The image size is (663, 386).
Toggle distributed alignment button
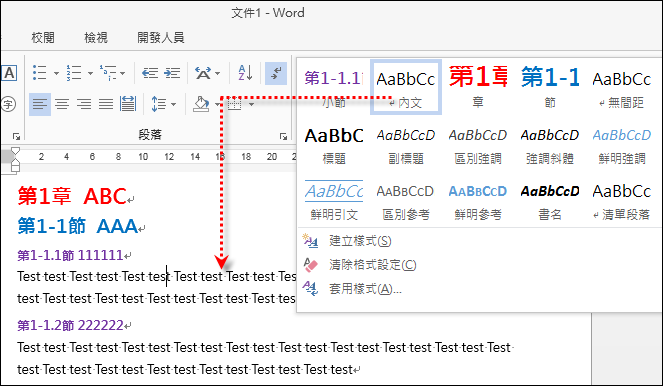128,104
